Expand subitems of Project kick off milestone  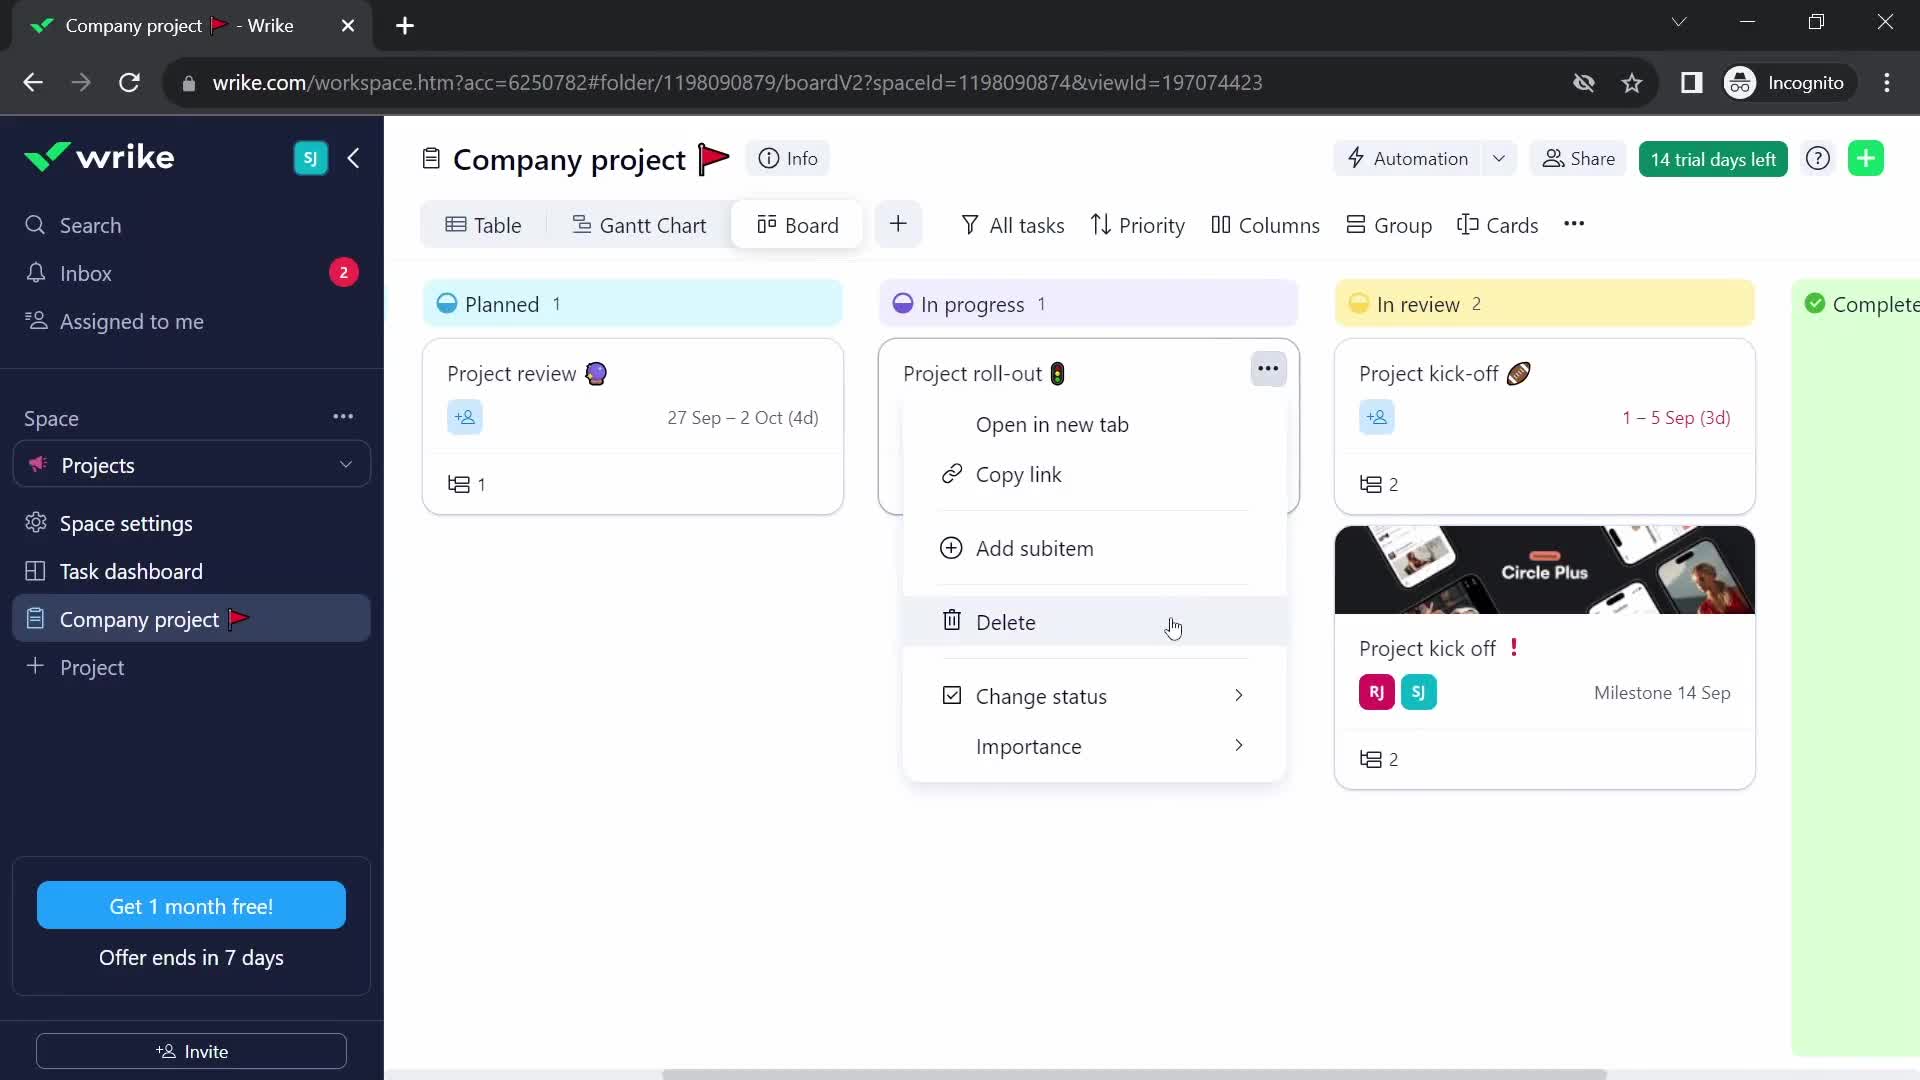pos(1379,759)
